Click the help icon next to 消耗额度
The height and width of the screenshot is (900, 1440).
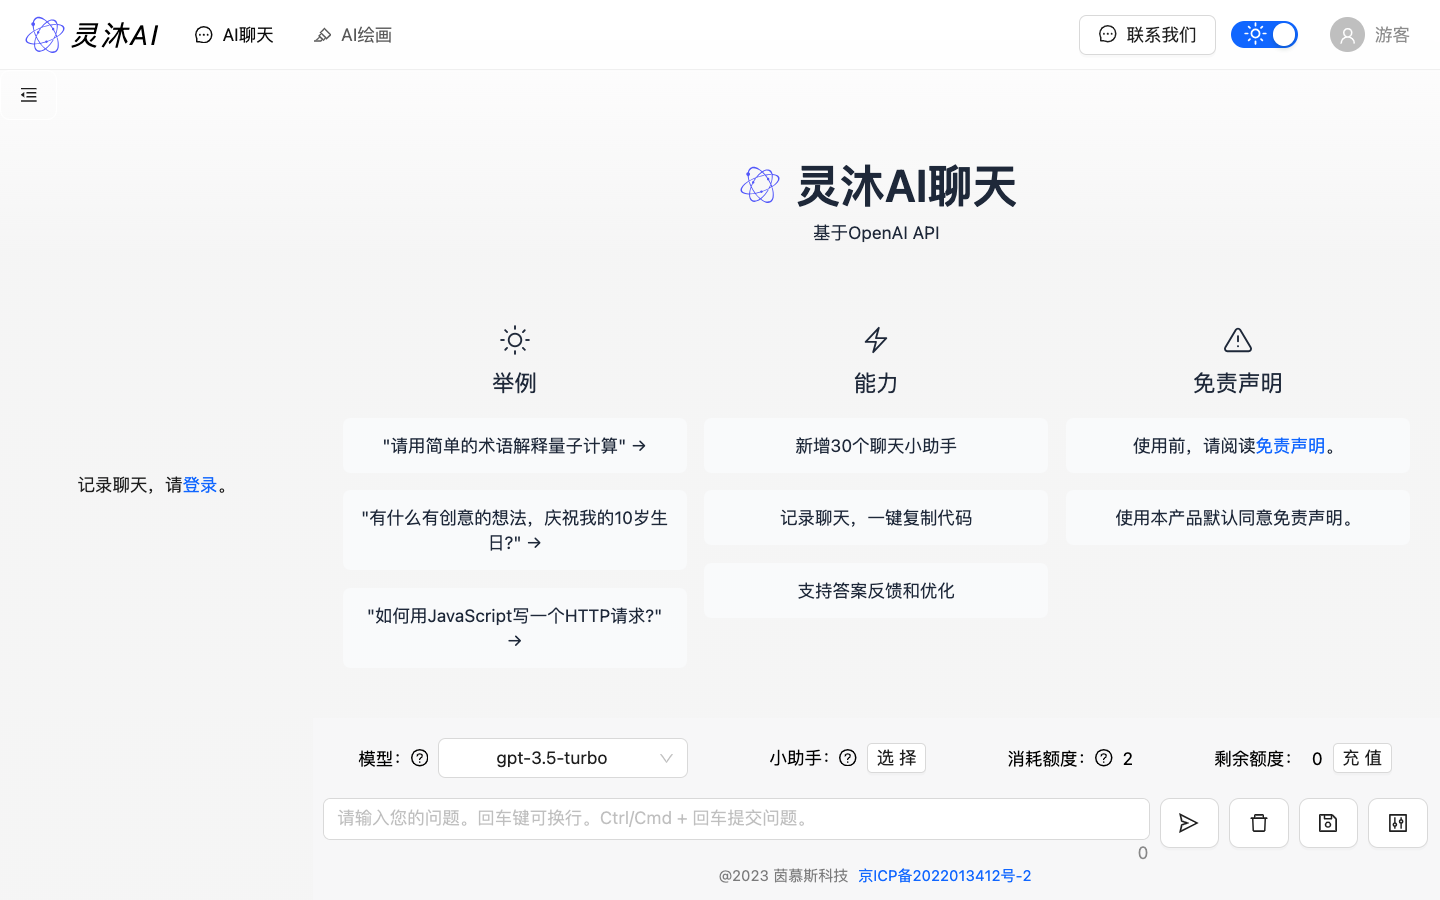1103,758
